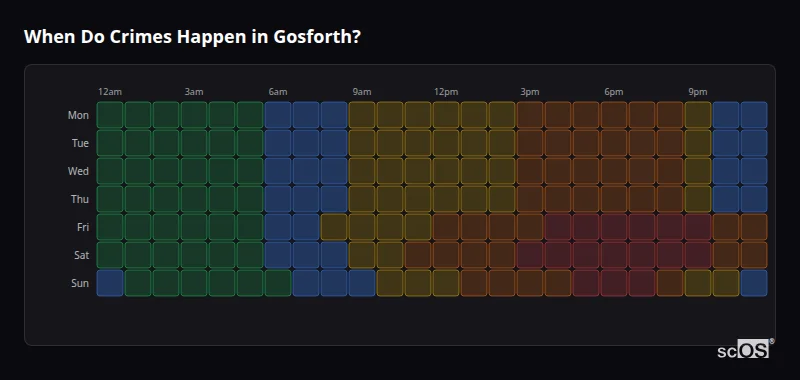Click the 9am column label
Screen dimensions: 800x380
tap(362, 92)
